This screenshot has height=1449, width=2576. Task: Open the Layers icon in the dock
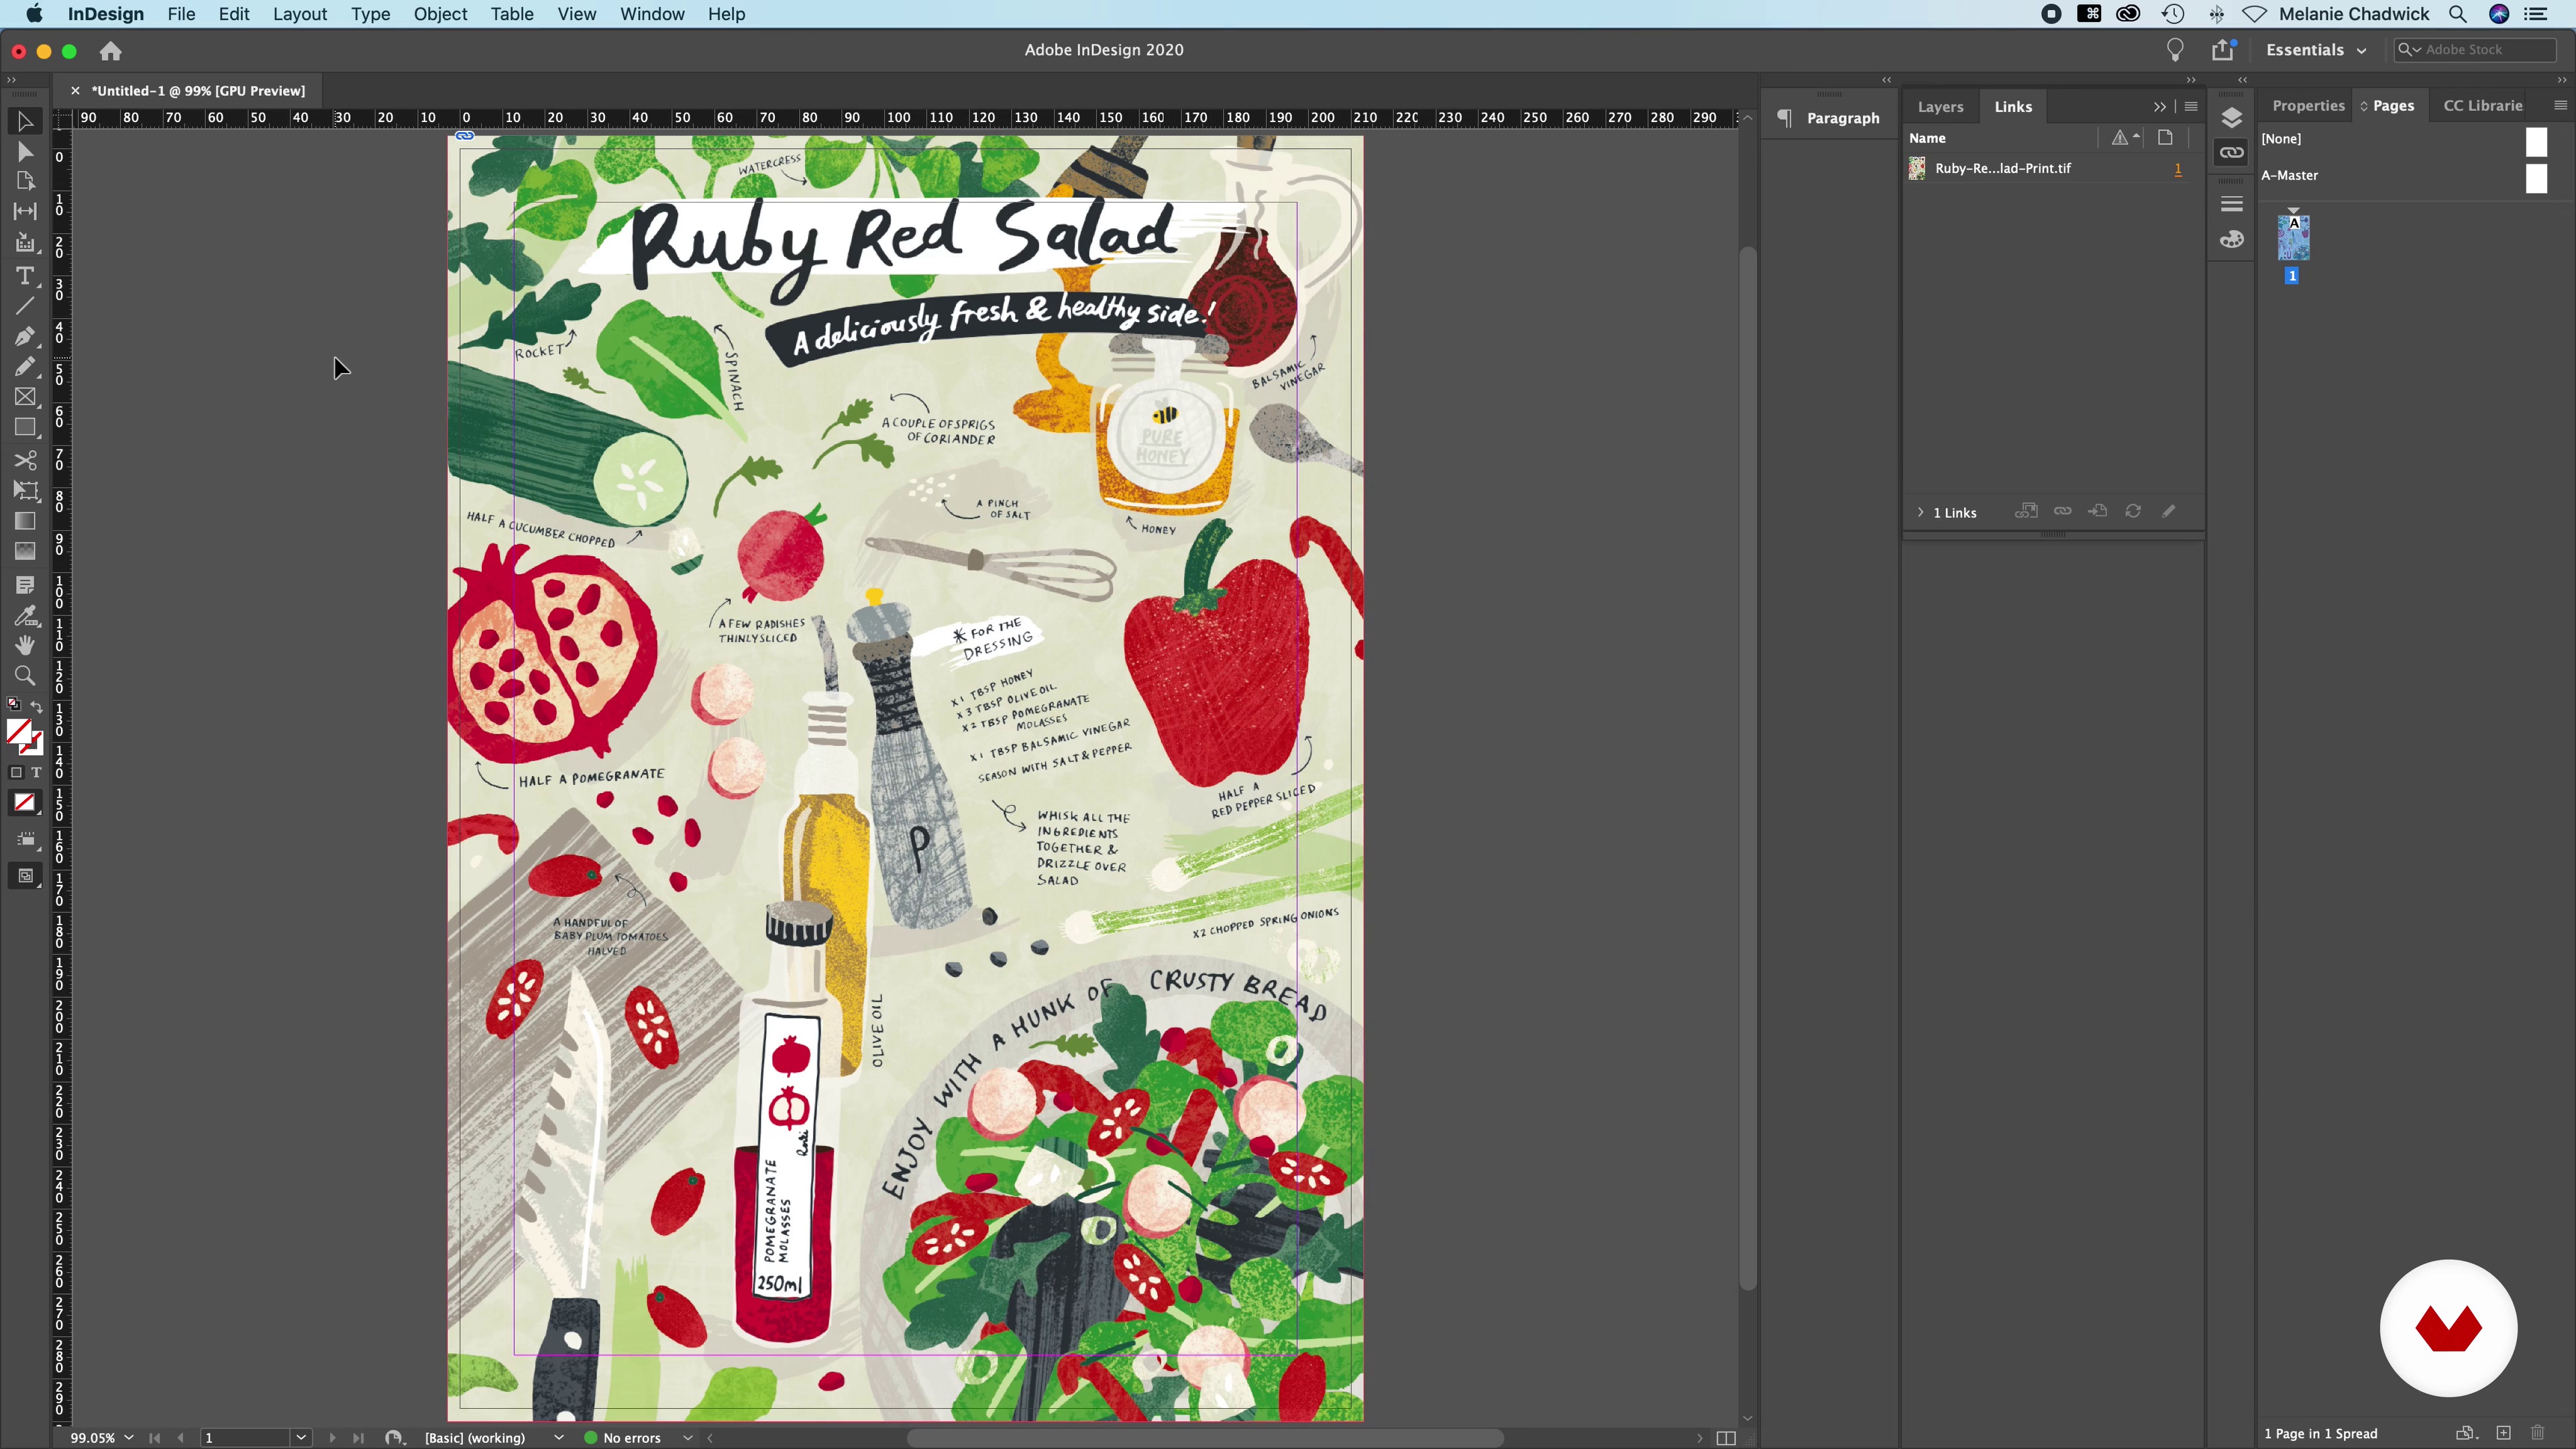2232,118
